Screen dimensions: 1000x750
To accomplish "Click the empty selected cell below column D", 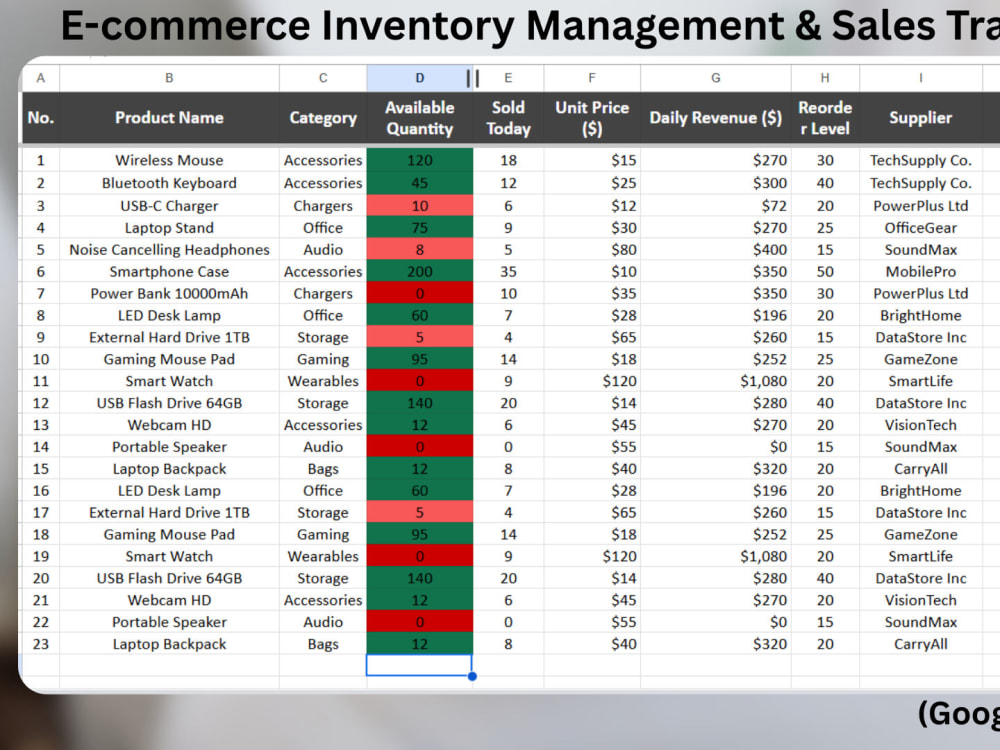I will pyautogui.click(x=419, y=665).
